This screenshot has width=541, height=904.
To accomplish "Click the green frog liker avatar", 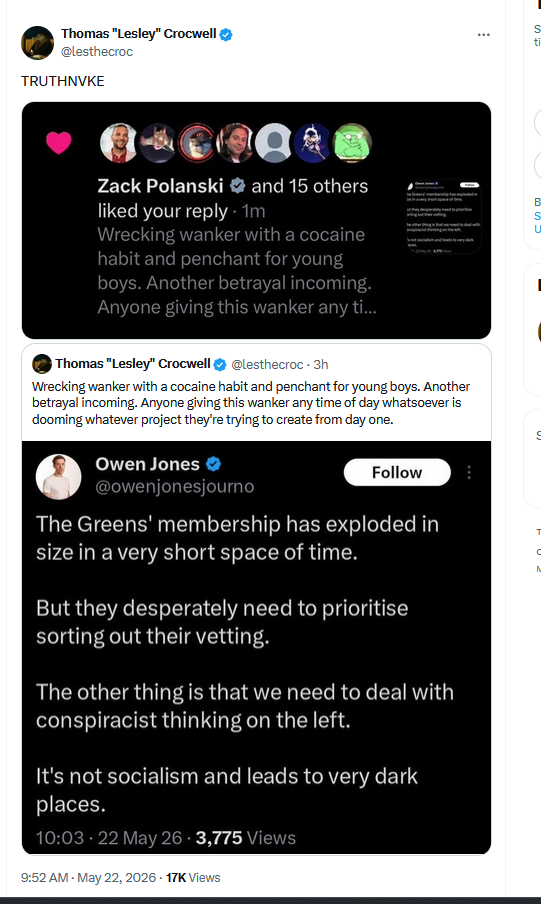I will 352,143.
